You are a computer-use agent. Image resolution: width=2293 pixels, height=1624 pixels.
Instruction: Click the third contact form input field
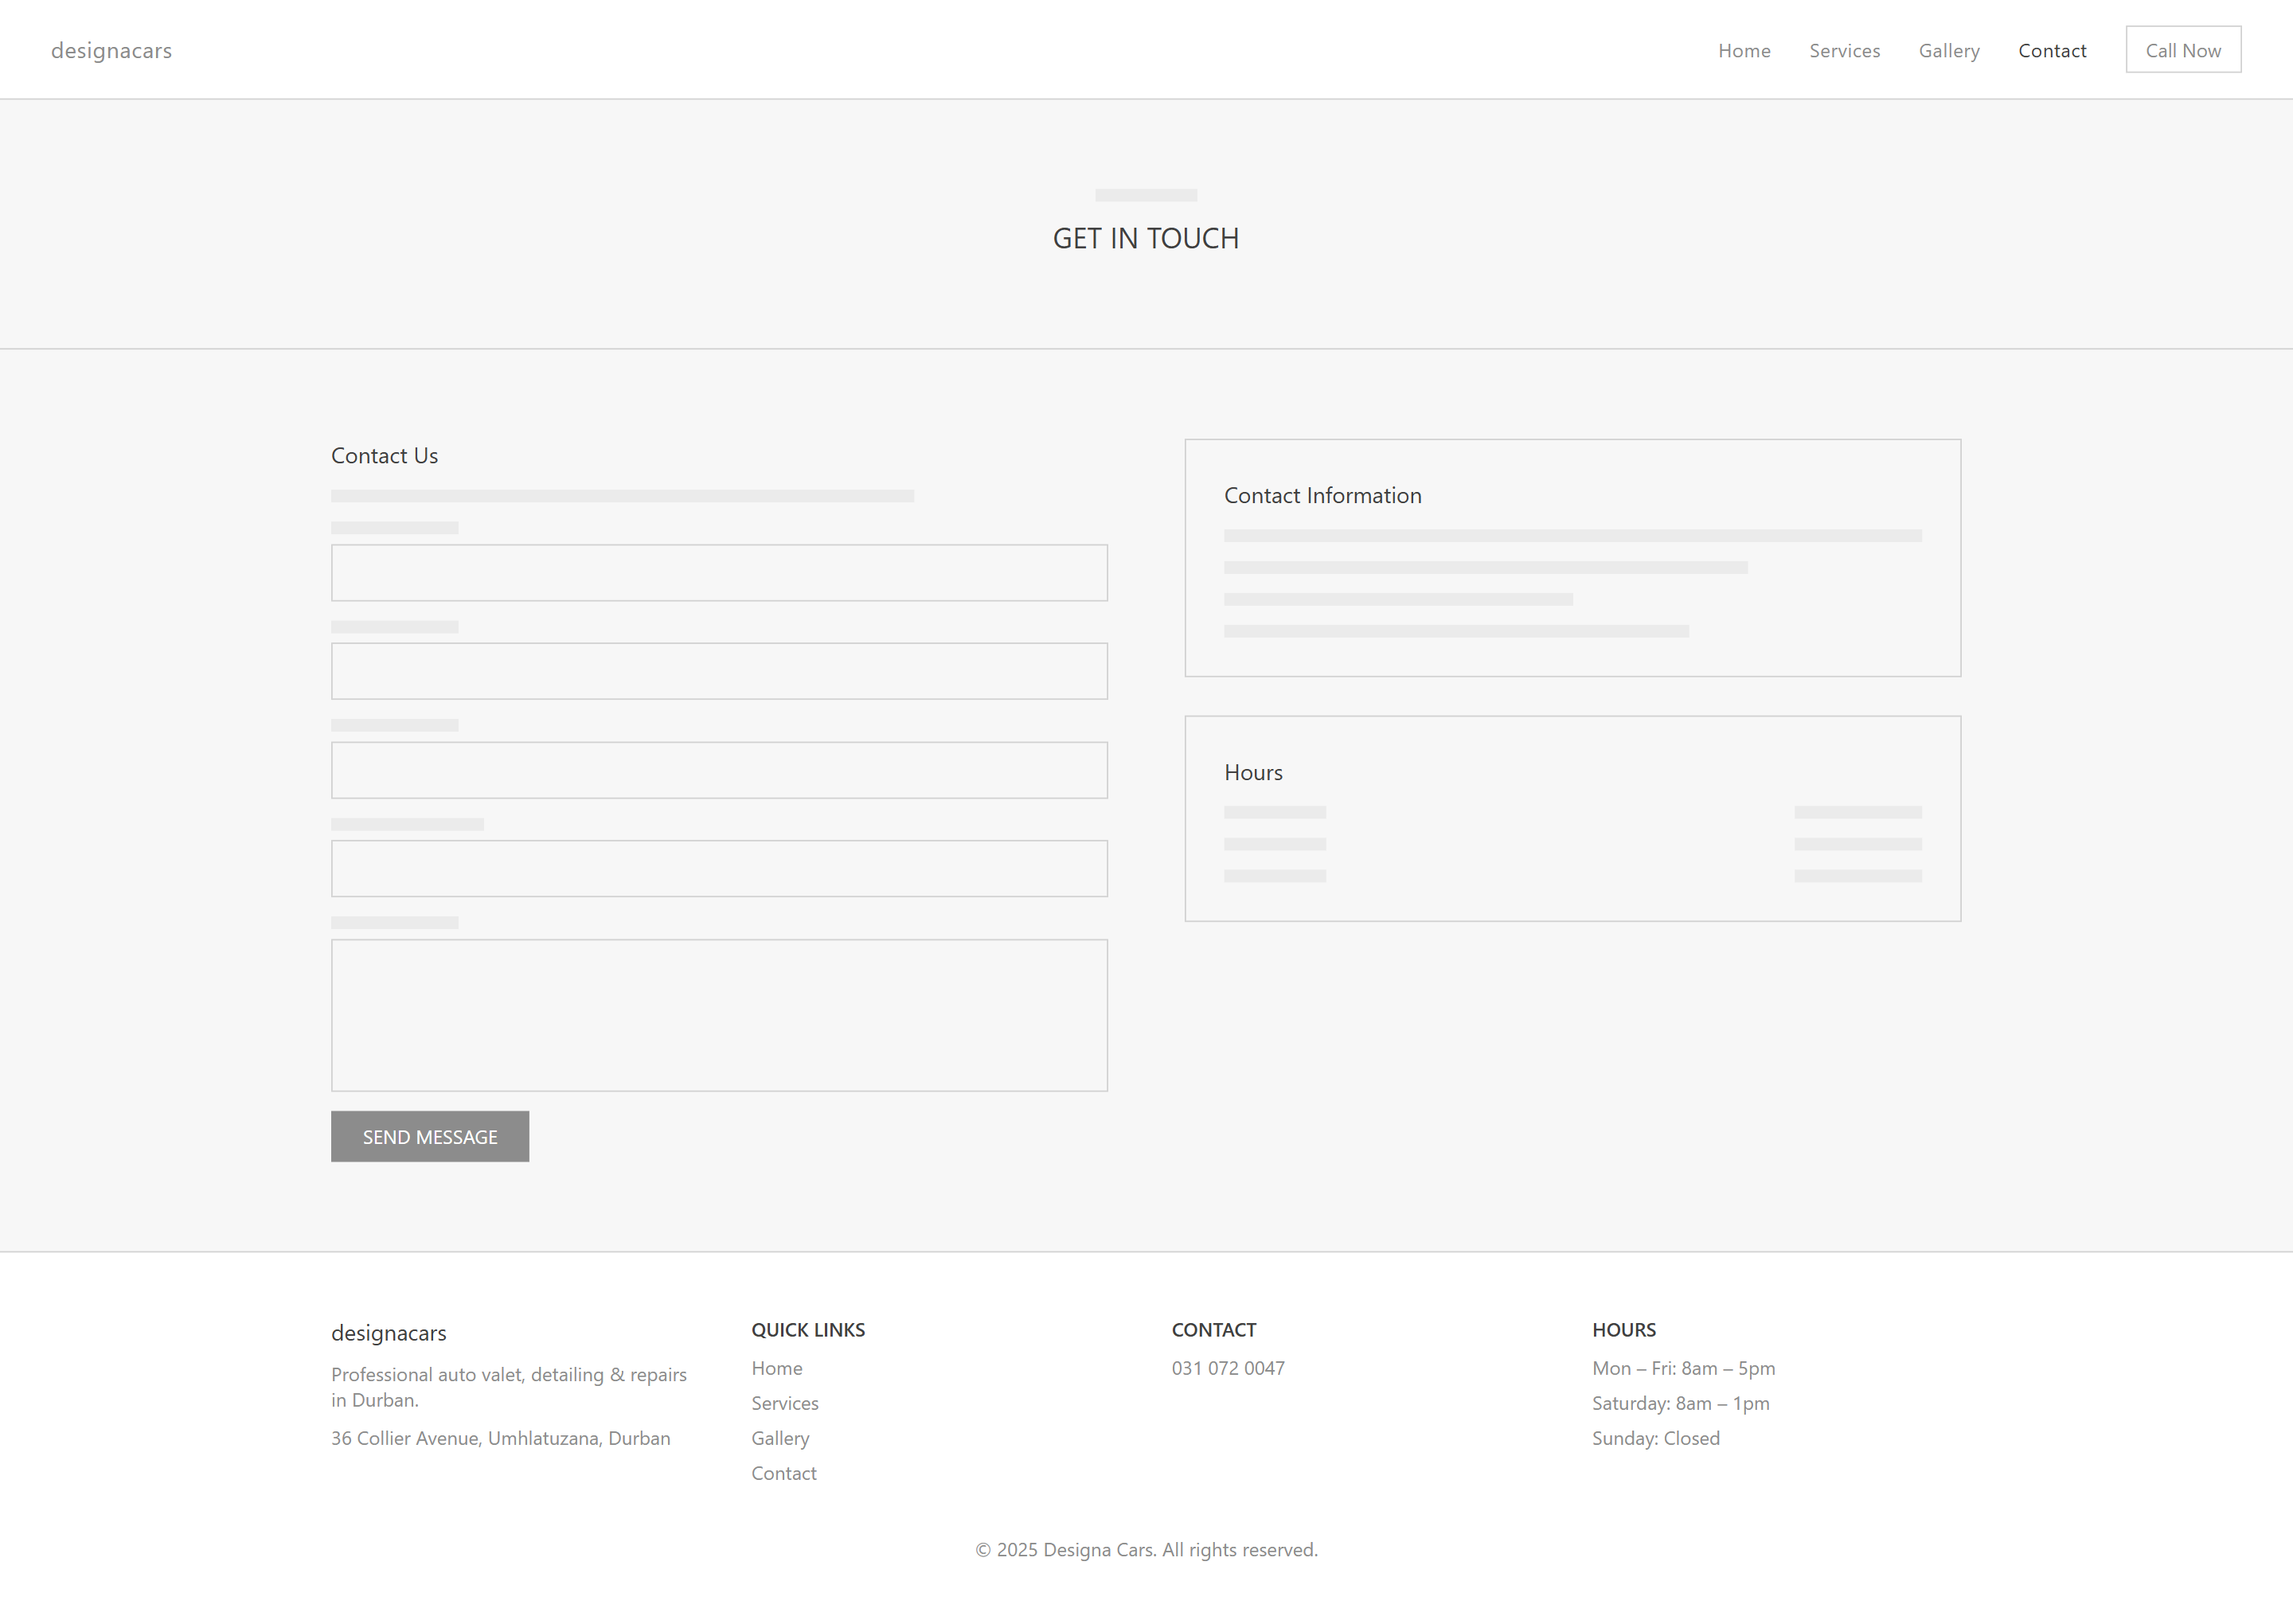[x=718, y=769]
